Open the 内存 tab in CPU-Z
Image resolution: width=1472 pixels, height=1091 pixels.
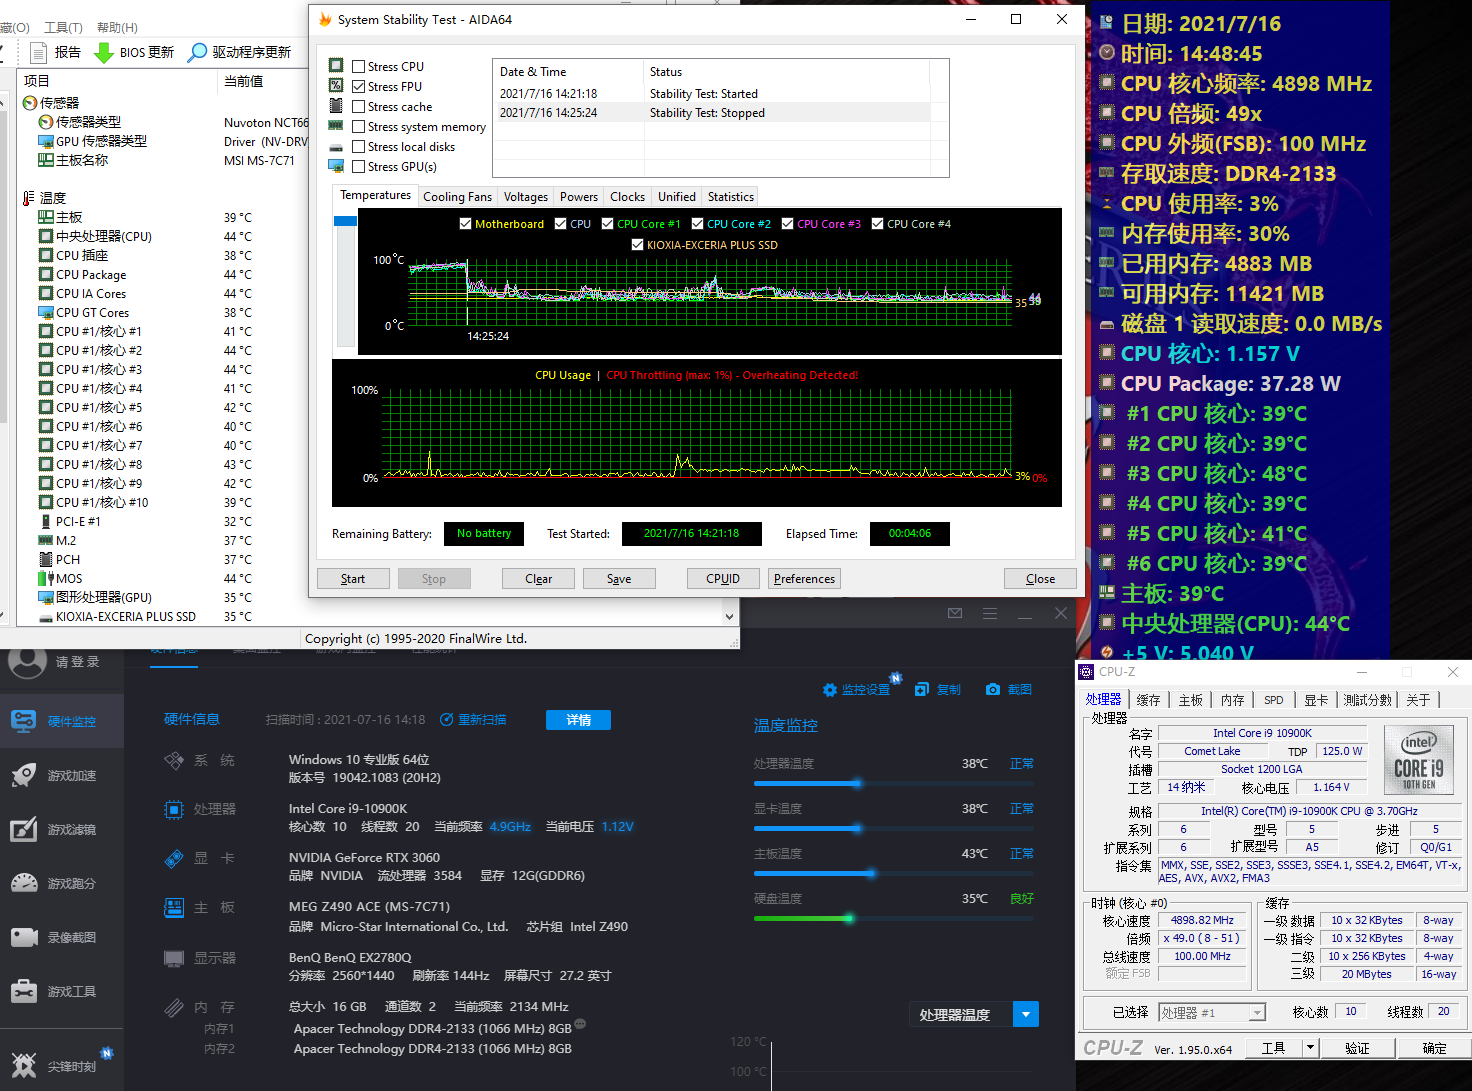click(x=1232, y=700)
